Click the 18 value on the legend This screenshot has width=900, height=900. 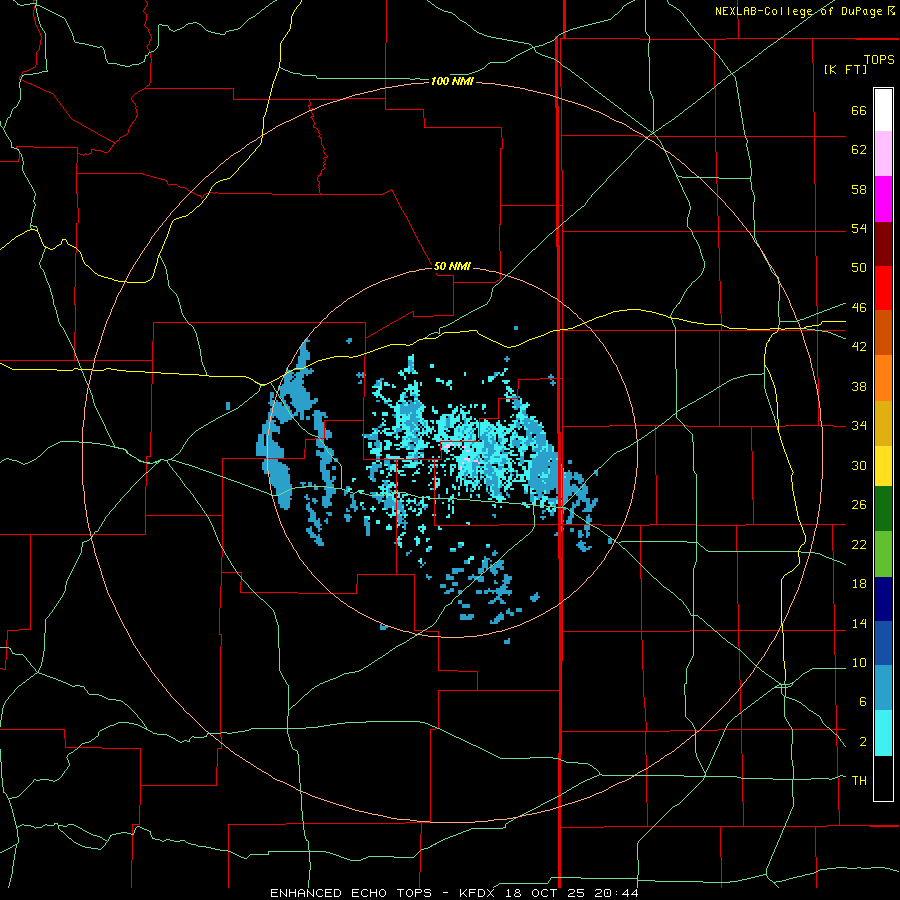click(859, 584)
